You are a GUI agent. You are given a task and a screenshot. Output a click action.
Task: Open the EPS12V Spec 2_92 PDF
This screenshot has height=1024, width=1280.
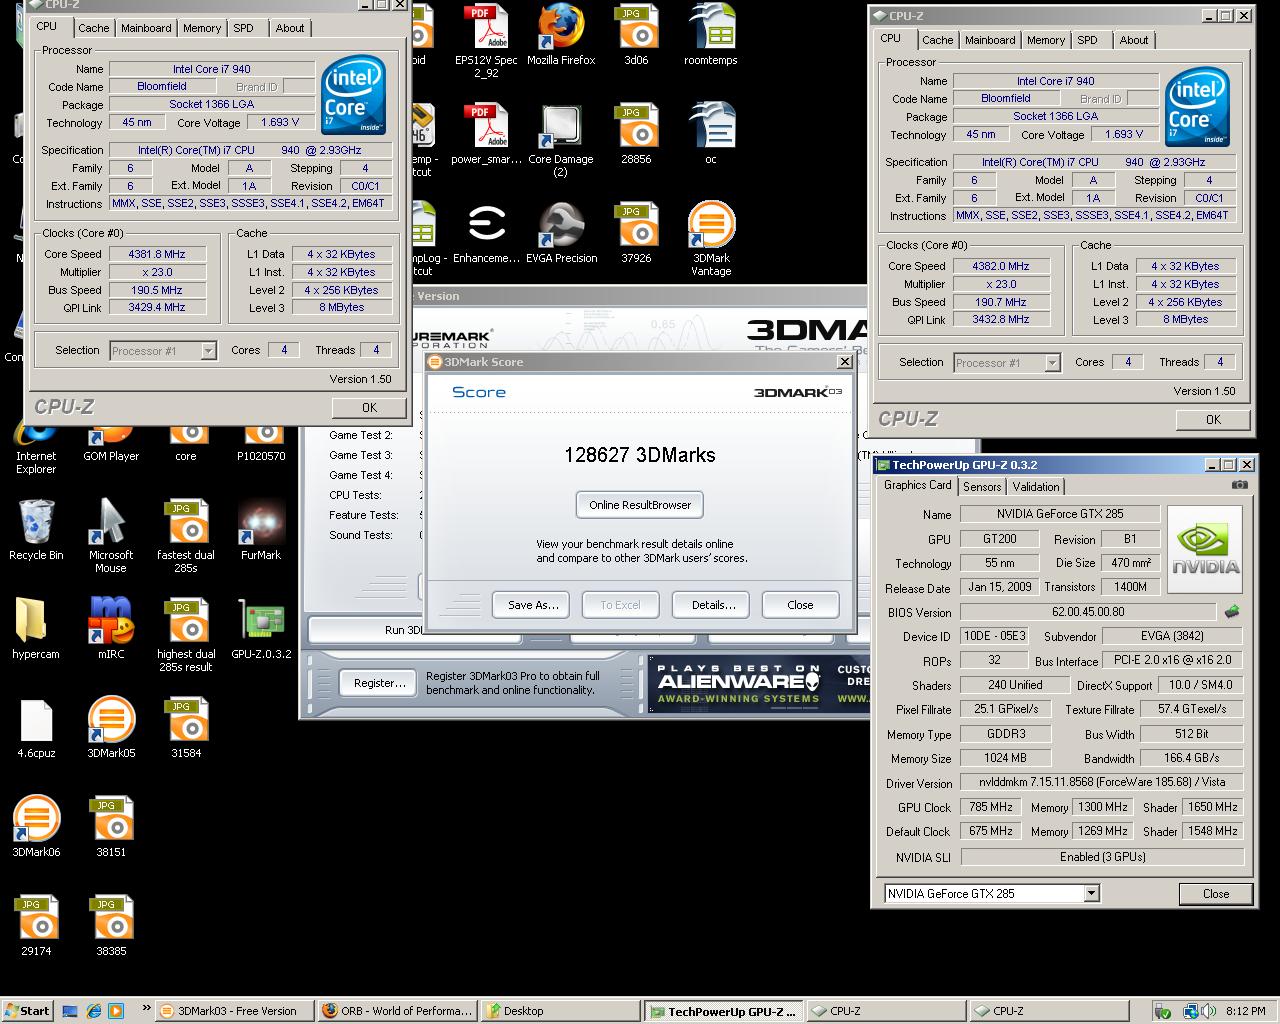tap(486, 41)
